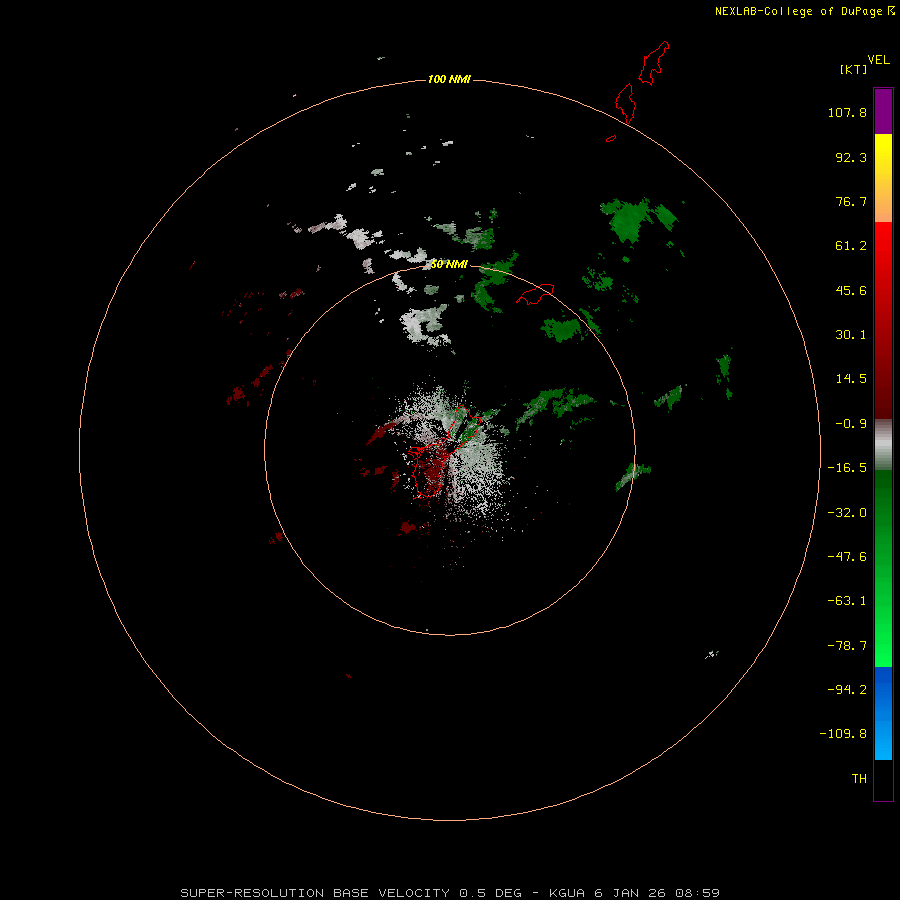Click the KGUA station identifier in the caption
Screen dimensions: 900x900
point(567,893)
